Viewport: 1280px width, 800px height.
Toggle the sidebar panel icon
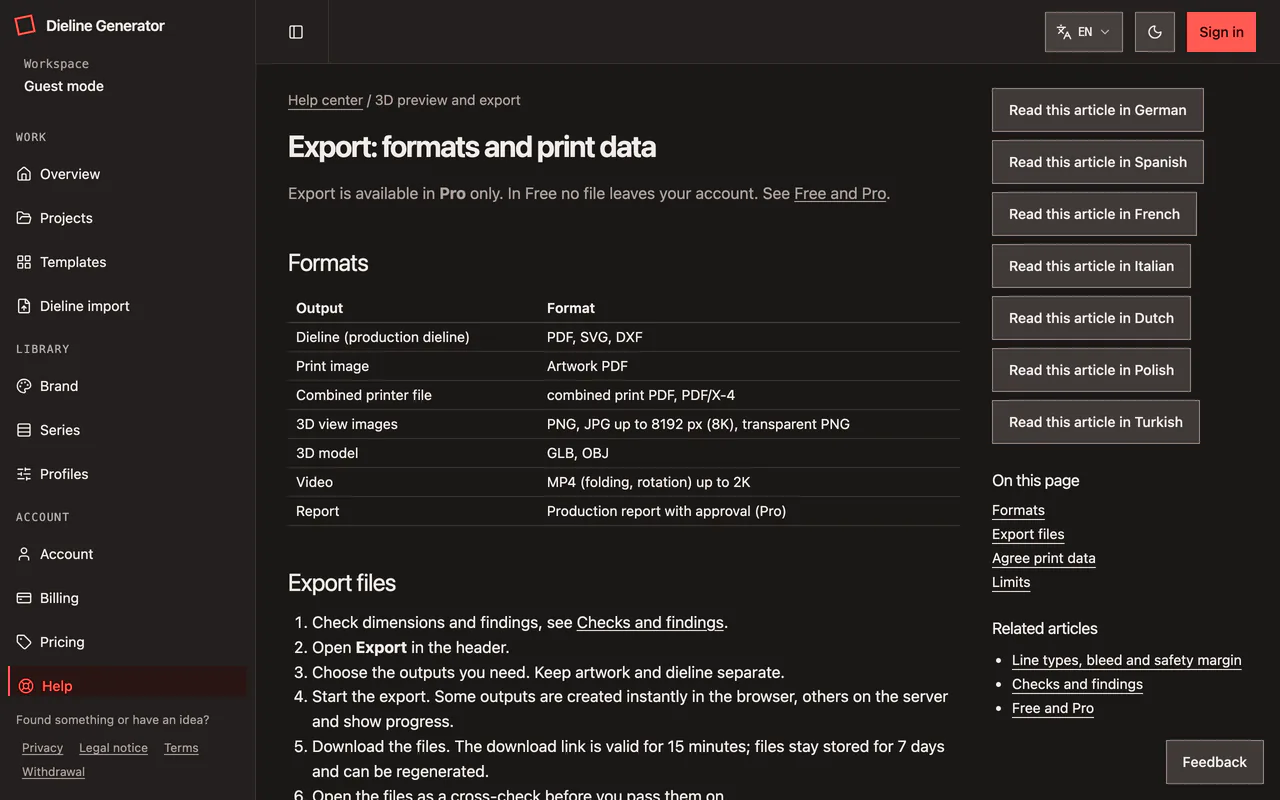[x=296, y=32]
